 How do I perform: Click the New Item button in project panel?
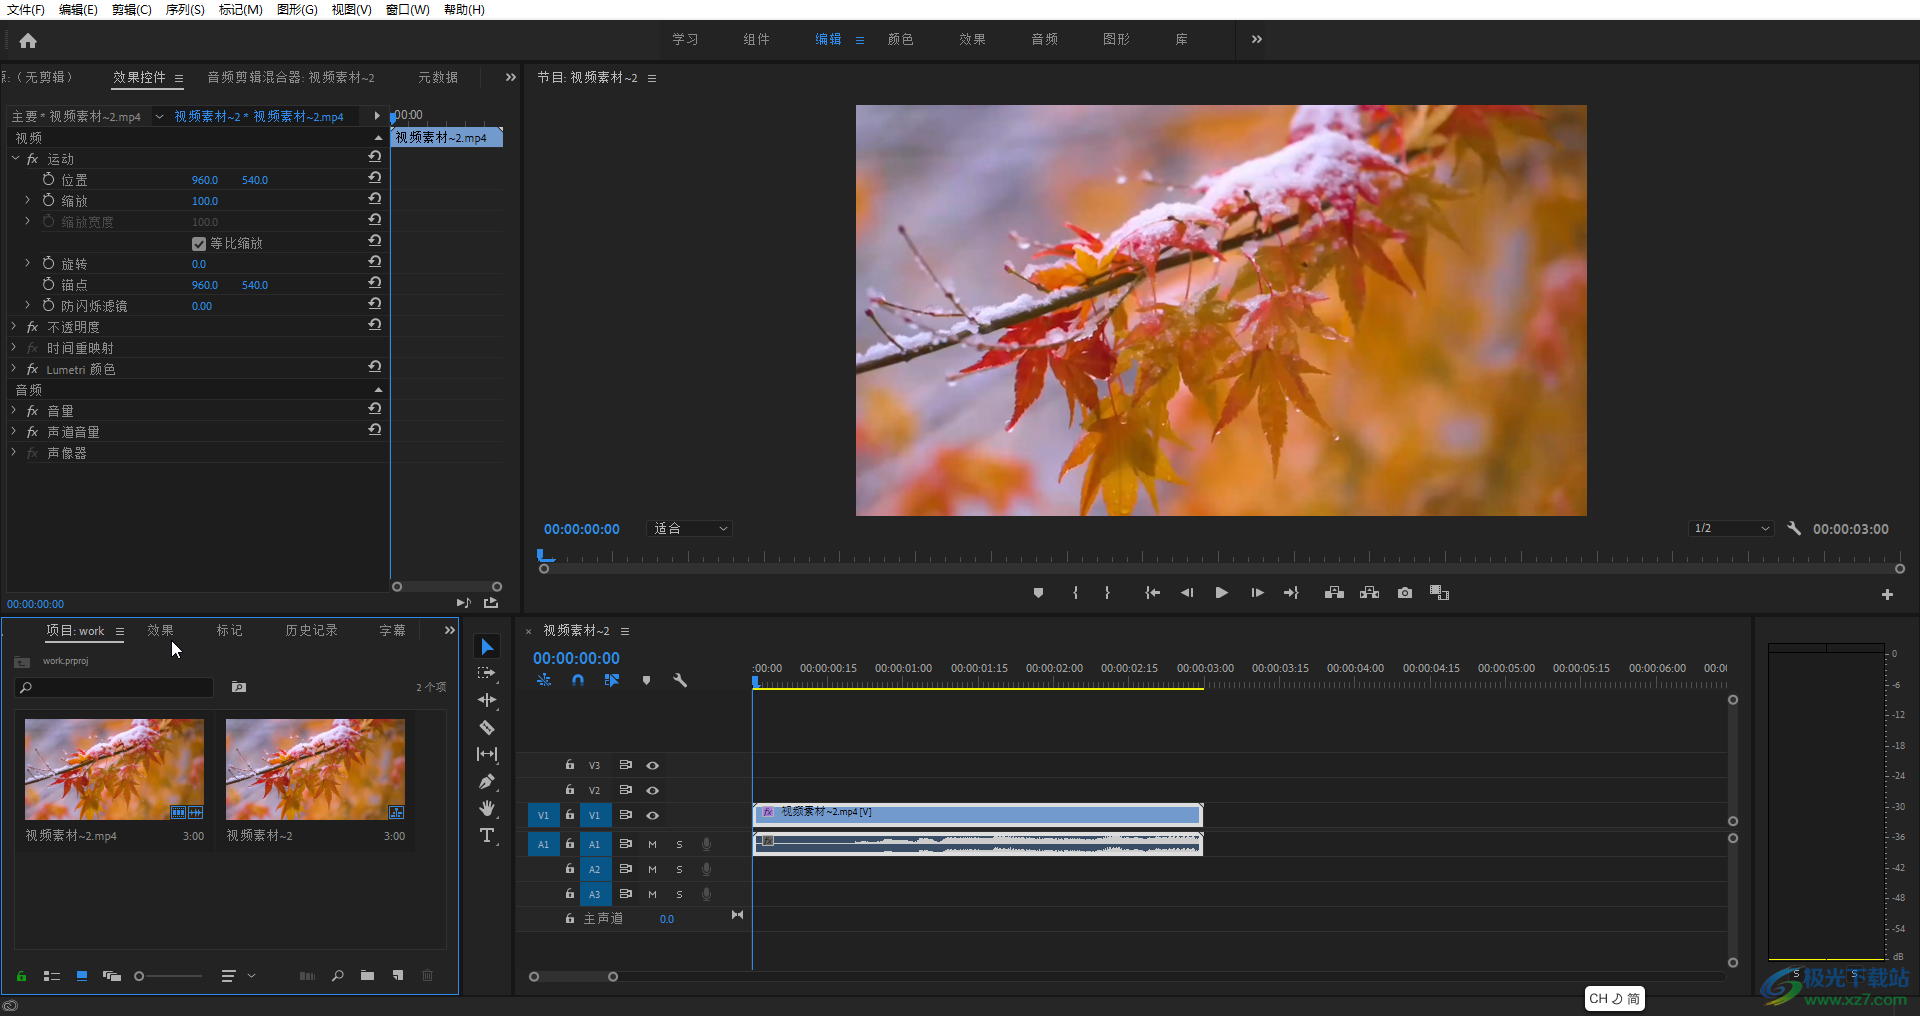tap(398, 975)
